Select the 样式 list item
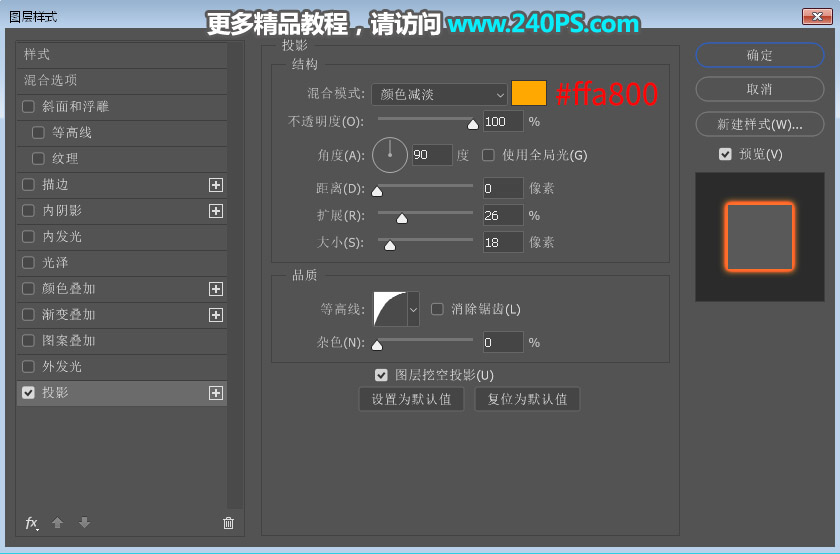This screenshot has height=554, width=840. coord(122,55)
